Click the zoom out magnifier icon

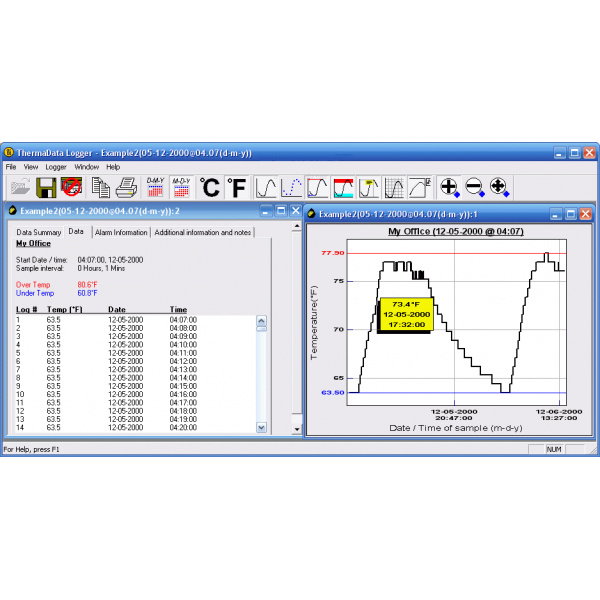474,187
